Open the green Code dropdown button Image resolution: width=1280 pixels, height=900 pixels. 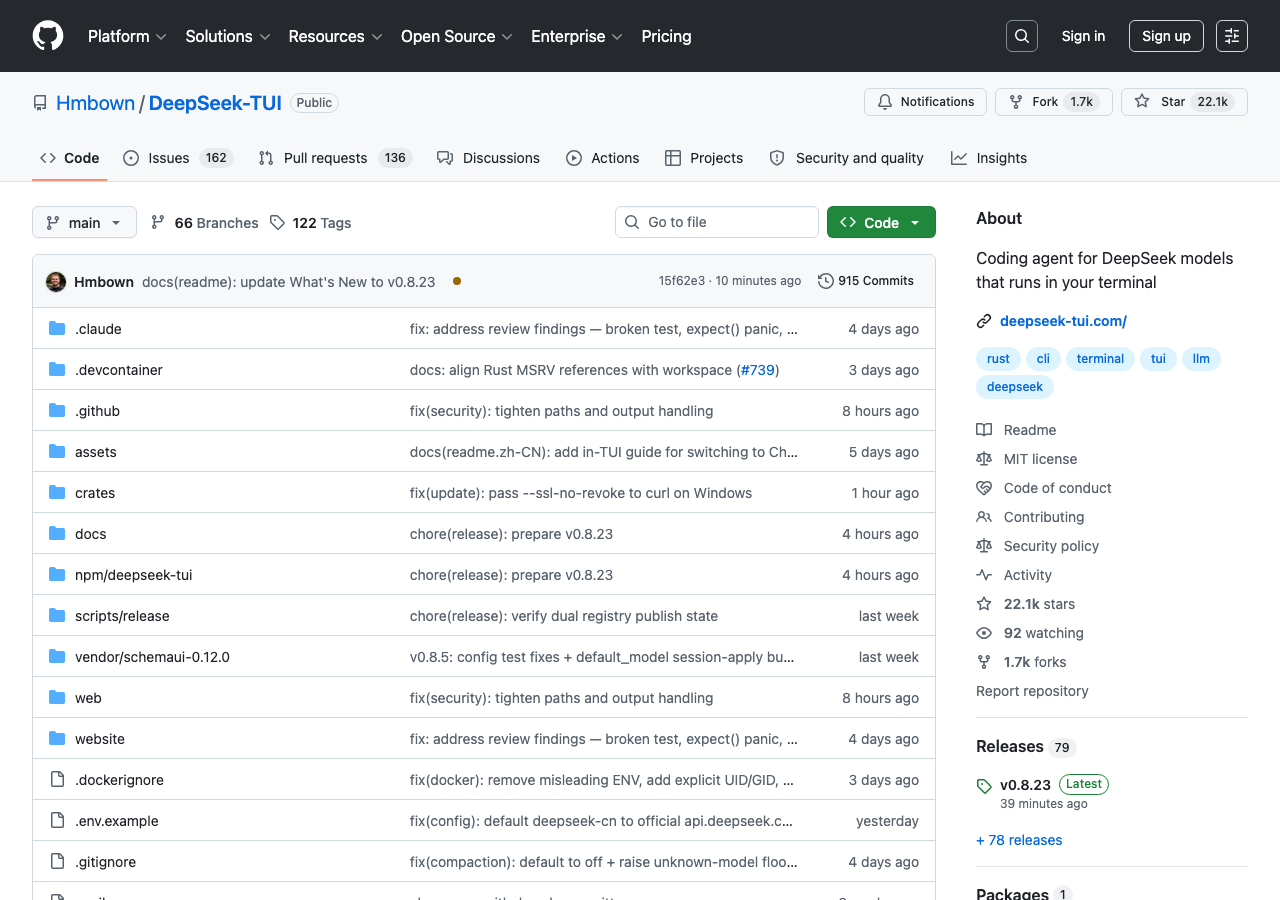(x=881, y=222)
